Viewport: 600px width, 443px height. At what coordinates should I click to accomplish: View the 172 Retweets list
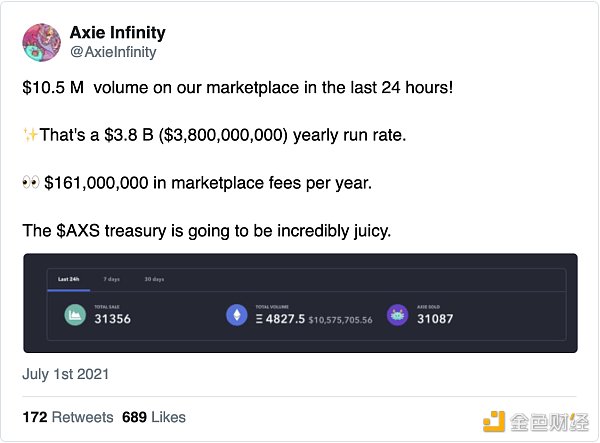(67, 417)
